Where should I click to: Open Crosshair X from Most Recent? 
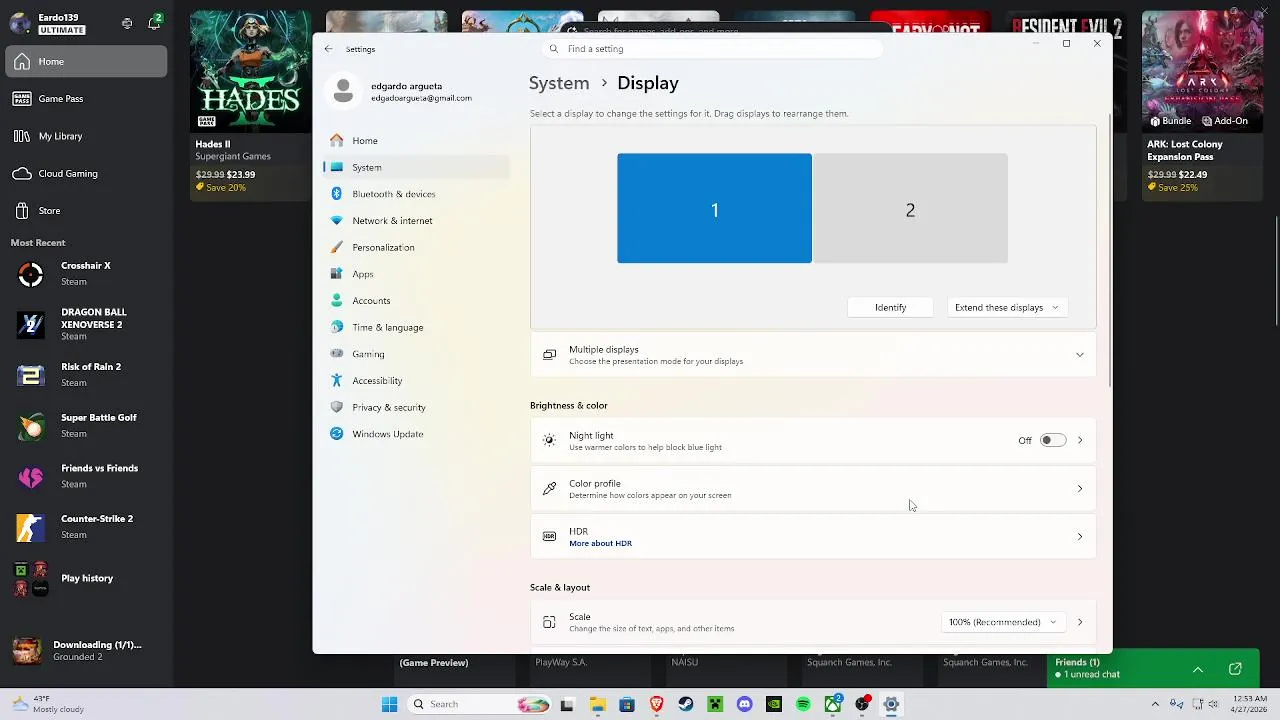[86, 273]
